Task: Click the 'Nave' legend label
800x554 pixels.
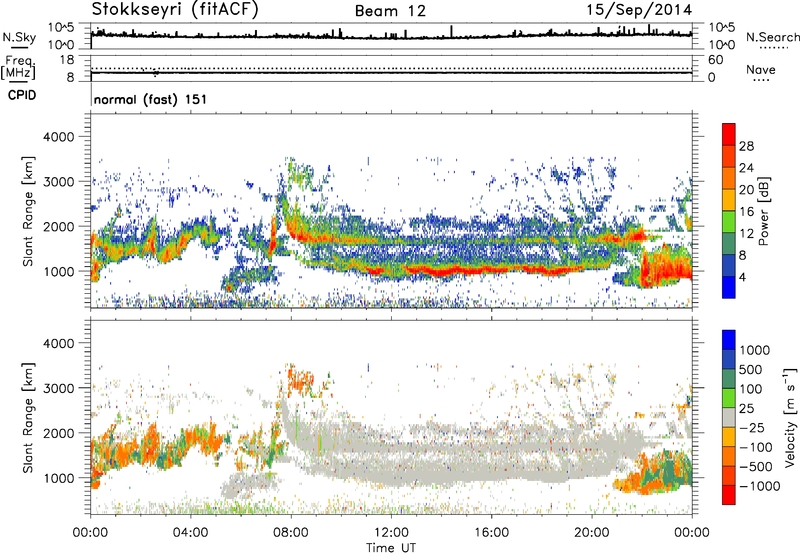Action: 760,70
